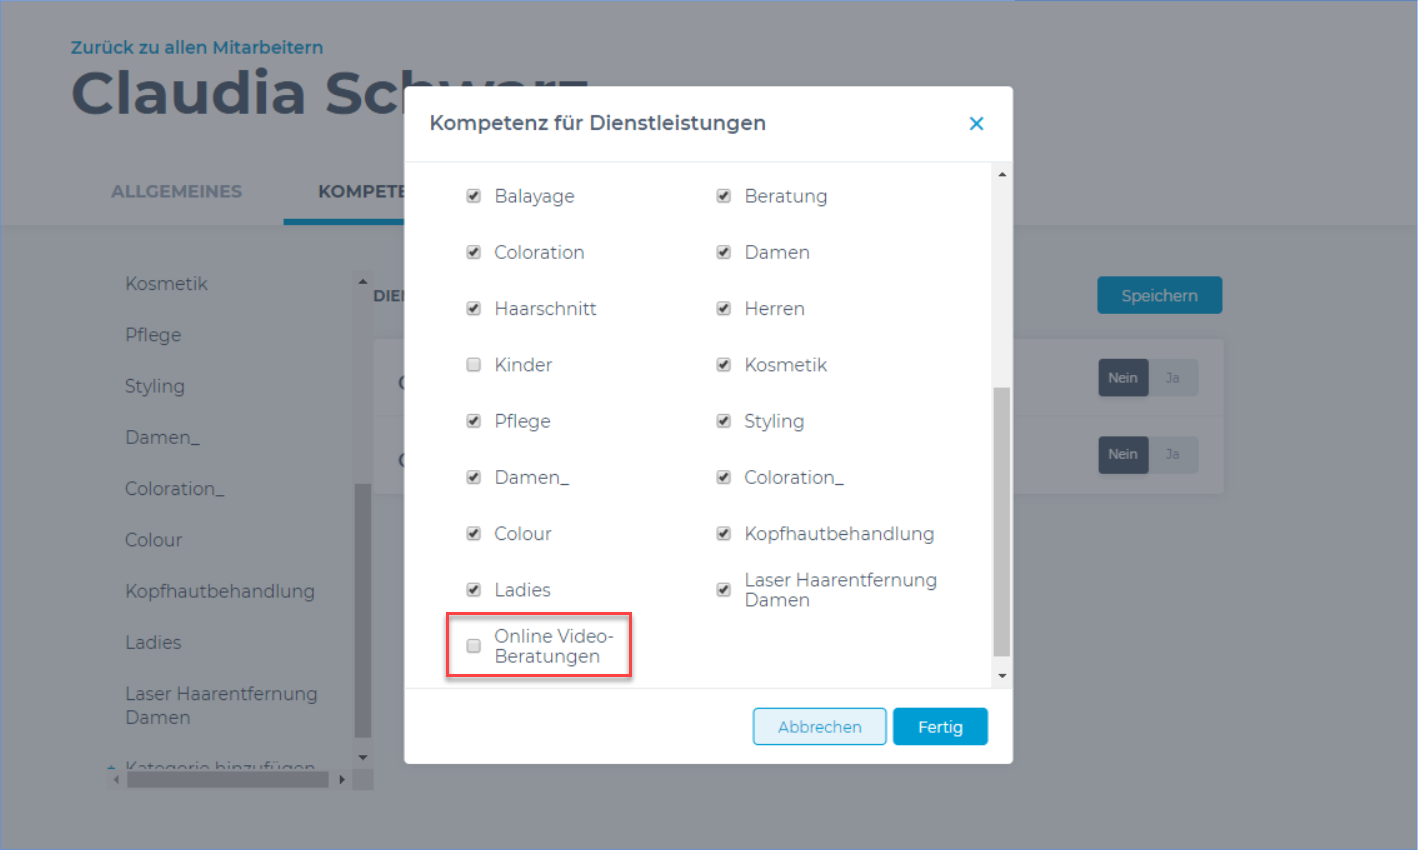Screen dimensions: 1418x850
Task: Check the Kinder checkbox
Action: pos(474,365)
